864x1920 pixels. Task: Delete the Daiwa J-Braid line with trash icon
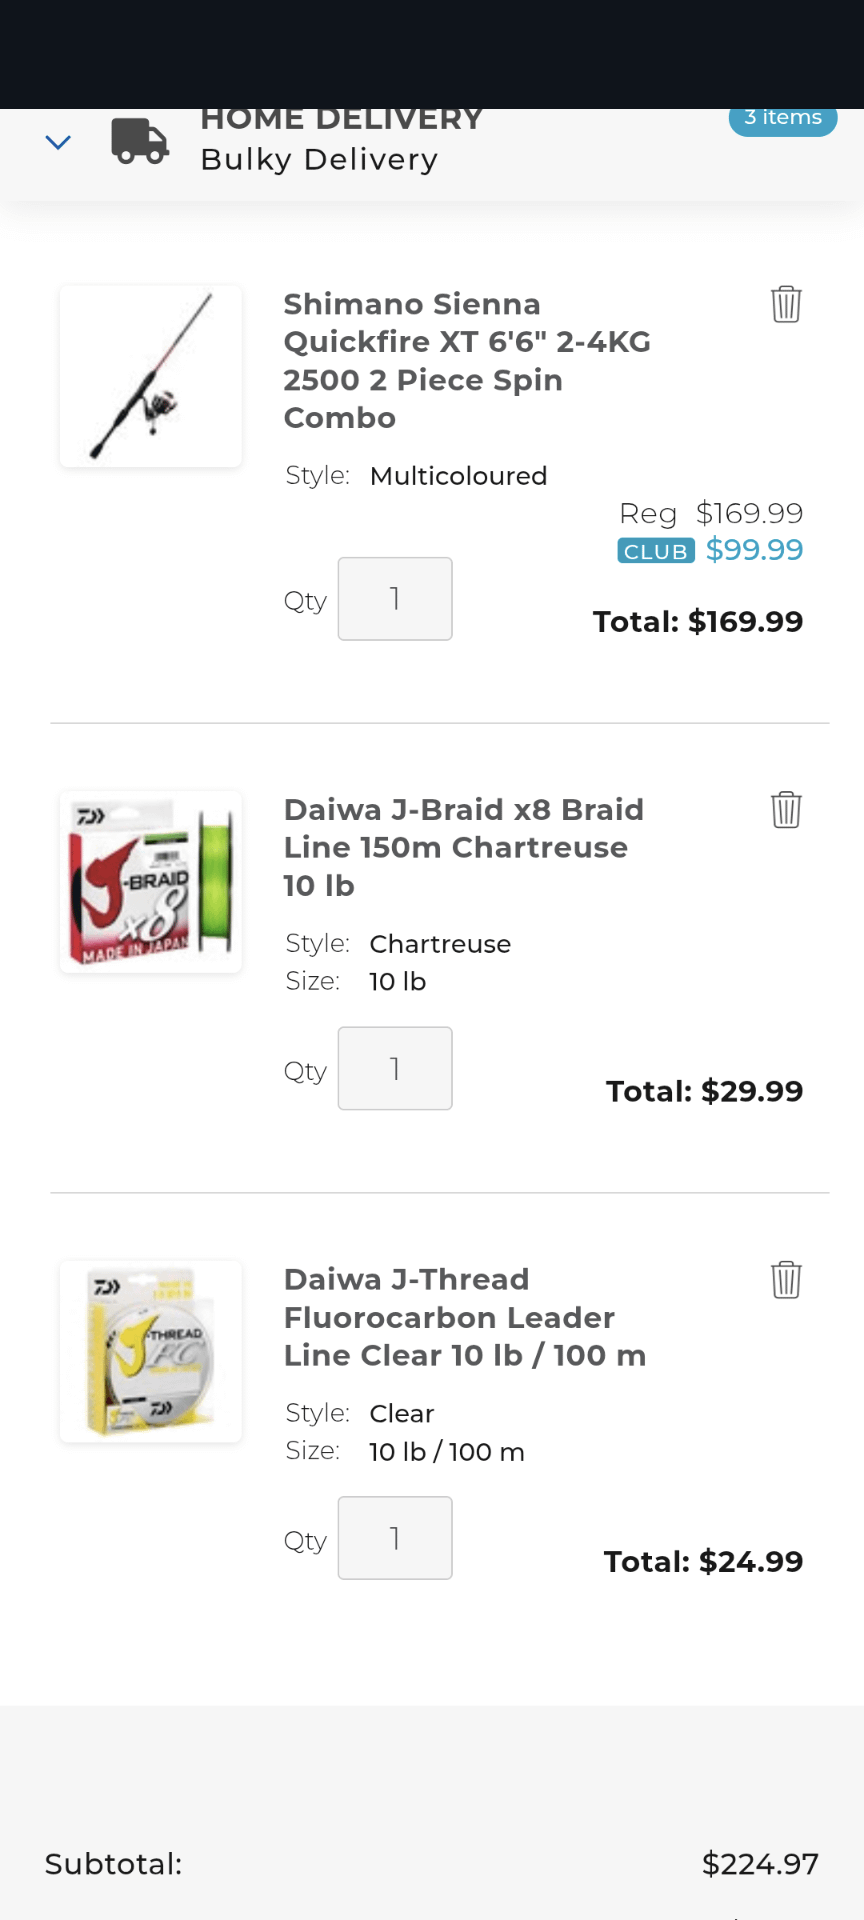[x=786, y=810]
